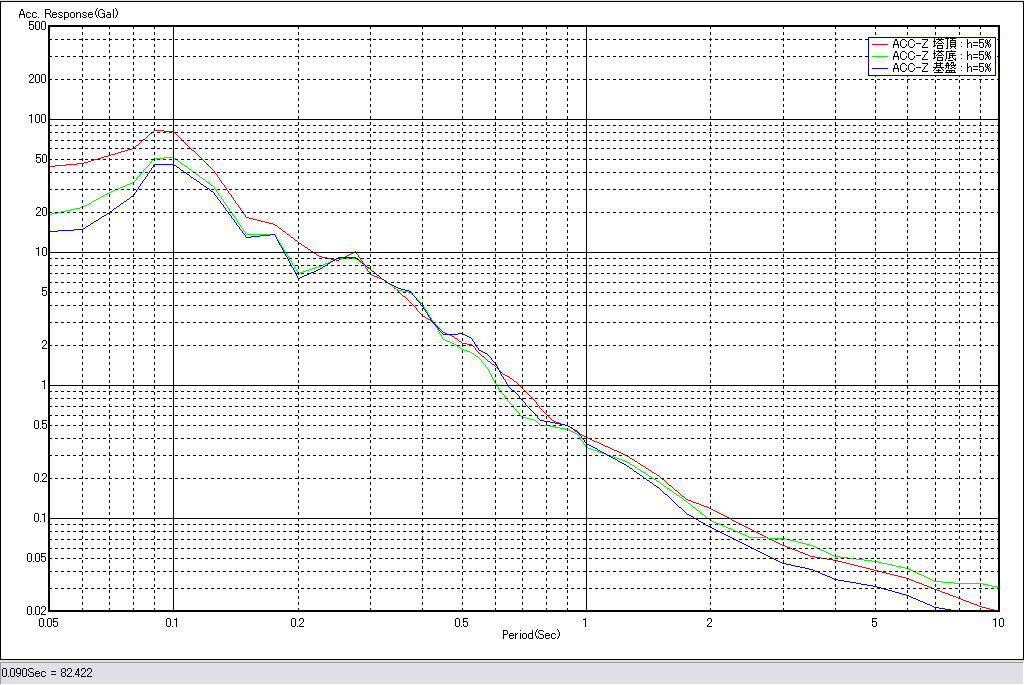Click the blue line sample in legend

tap(880, 68)
